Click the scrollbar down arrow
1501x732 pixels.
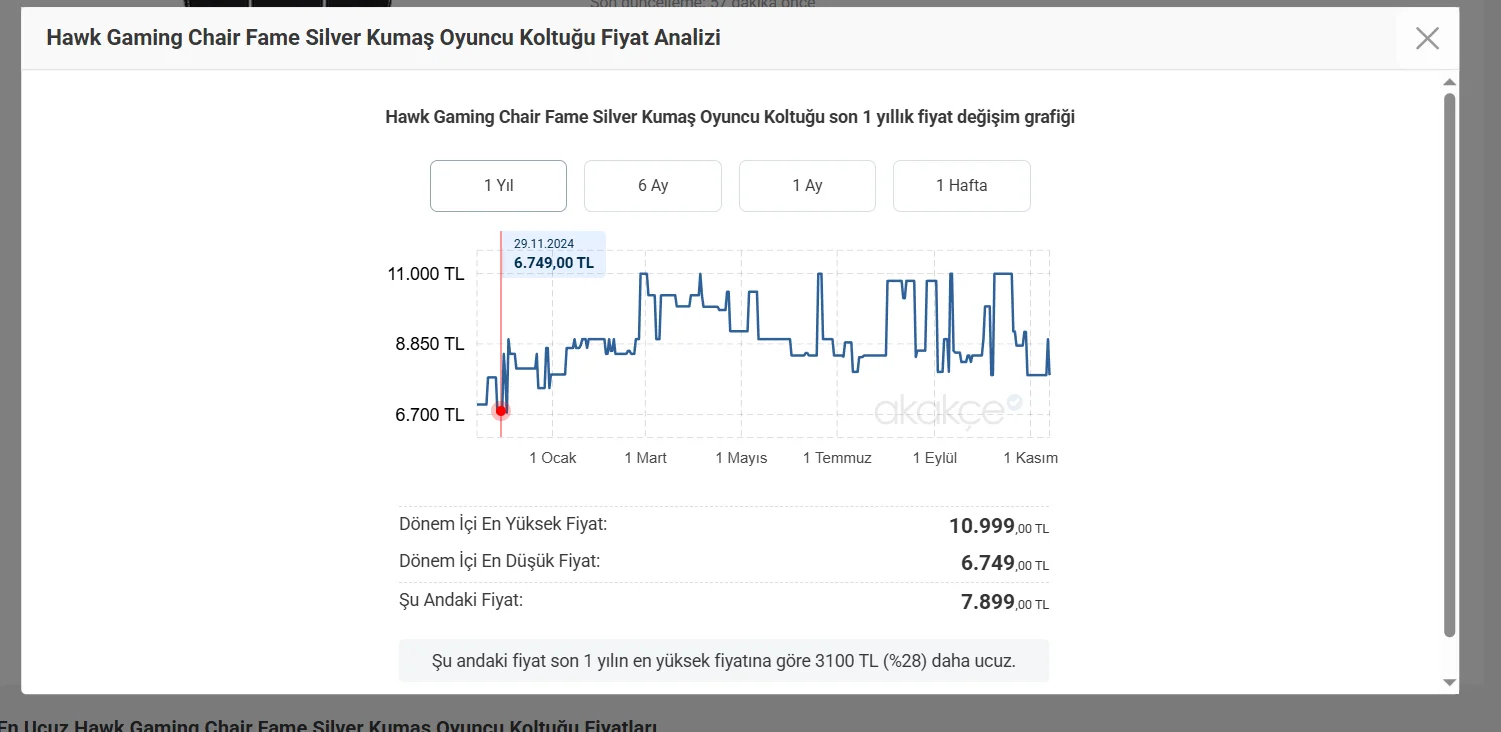[1449, 682]
